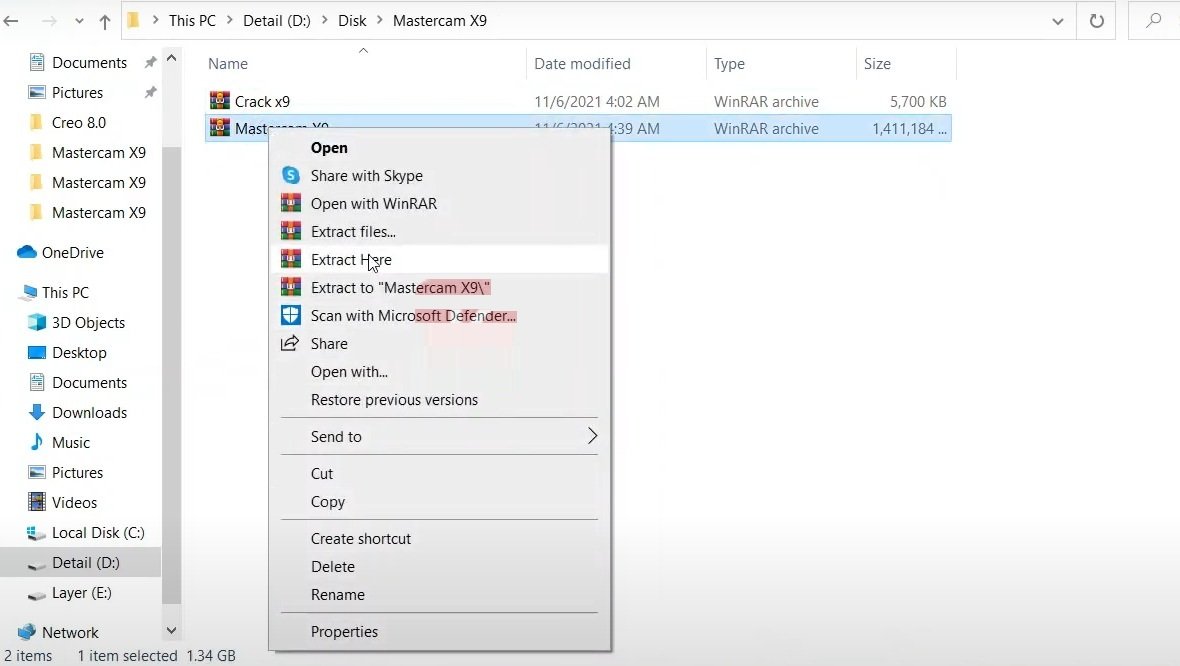The width and height of the screenshot is (1180, 666).
Task: Click the Disk breadcrumb in address bar
Action: click(352, 21)
